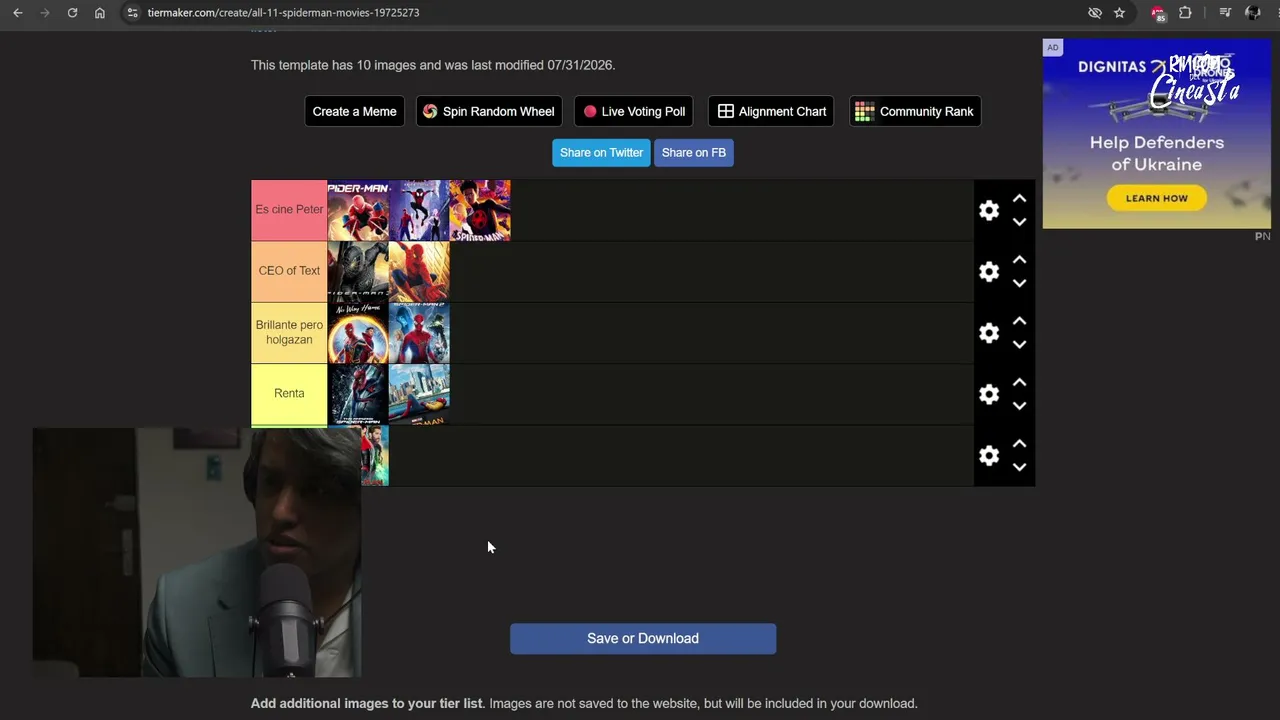Open the crossed-eye tracking protection icon

1095,13
